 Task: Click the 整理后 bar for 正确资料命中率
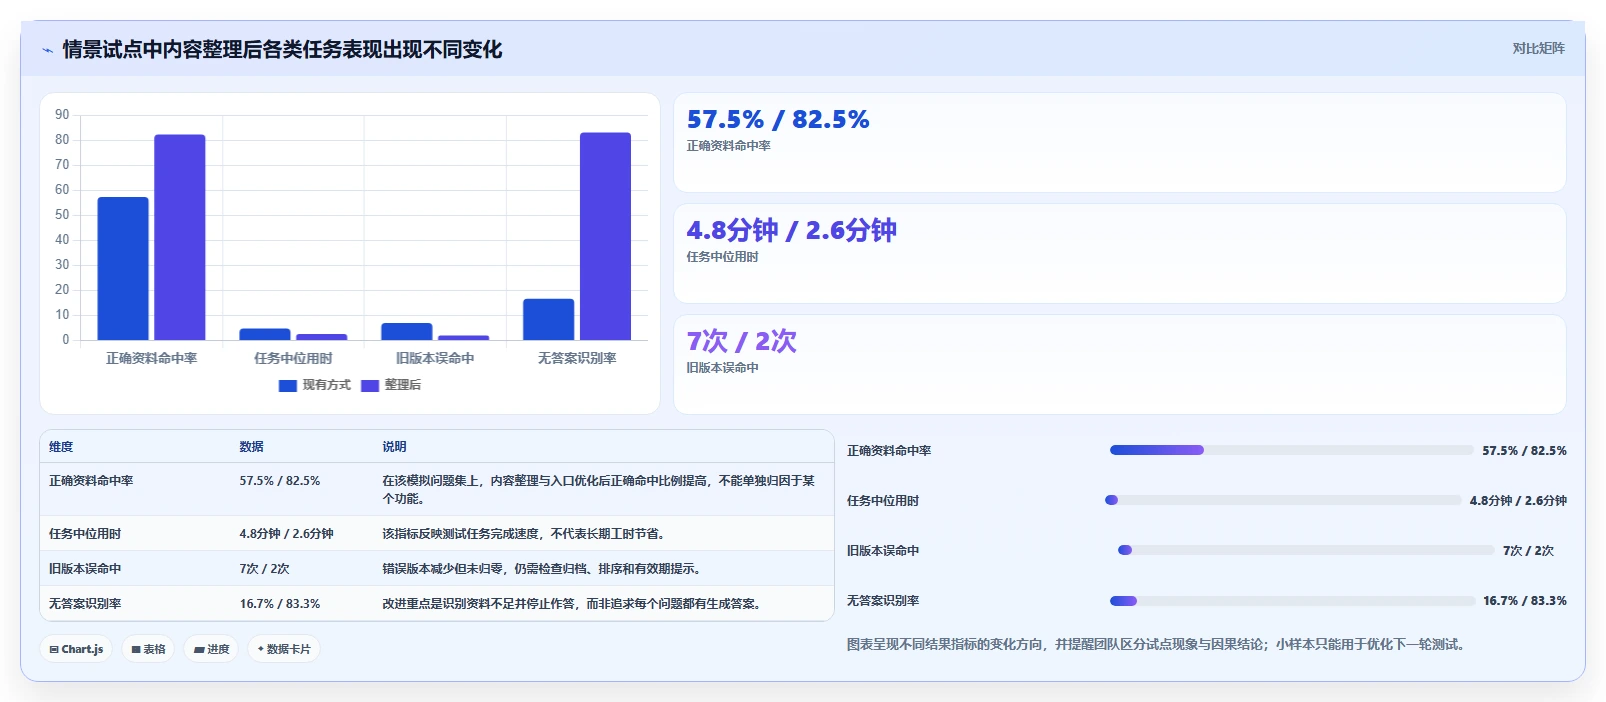180,237
